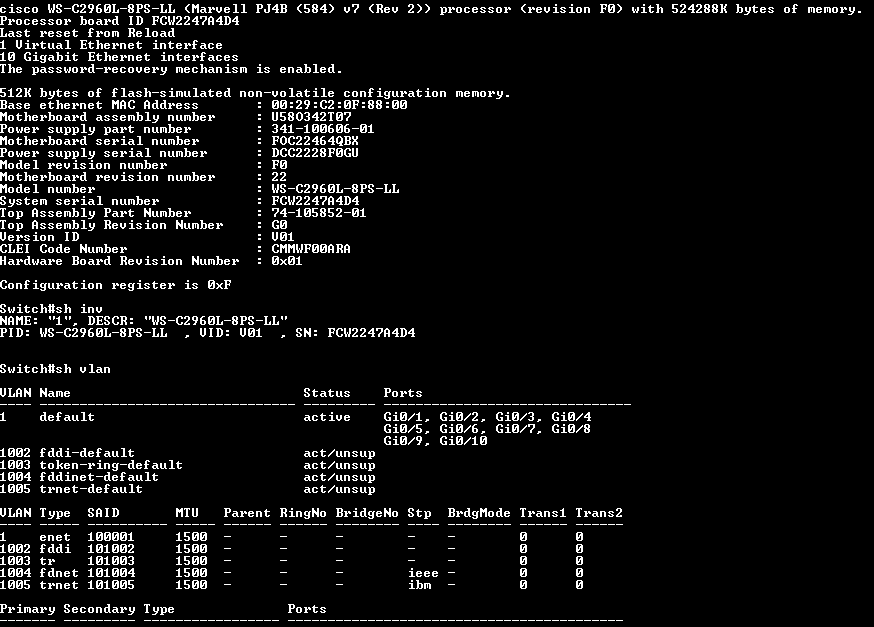The width and height of the screenshot is (874, 627).
Task: Select the 'Secondary' column header
Action: point(99,609)
